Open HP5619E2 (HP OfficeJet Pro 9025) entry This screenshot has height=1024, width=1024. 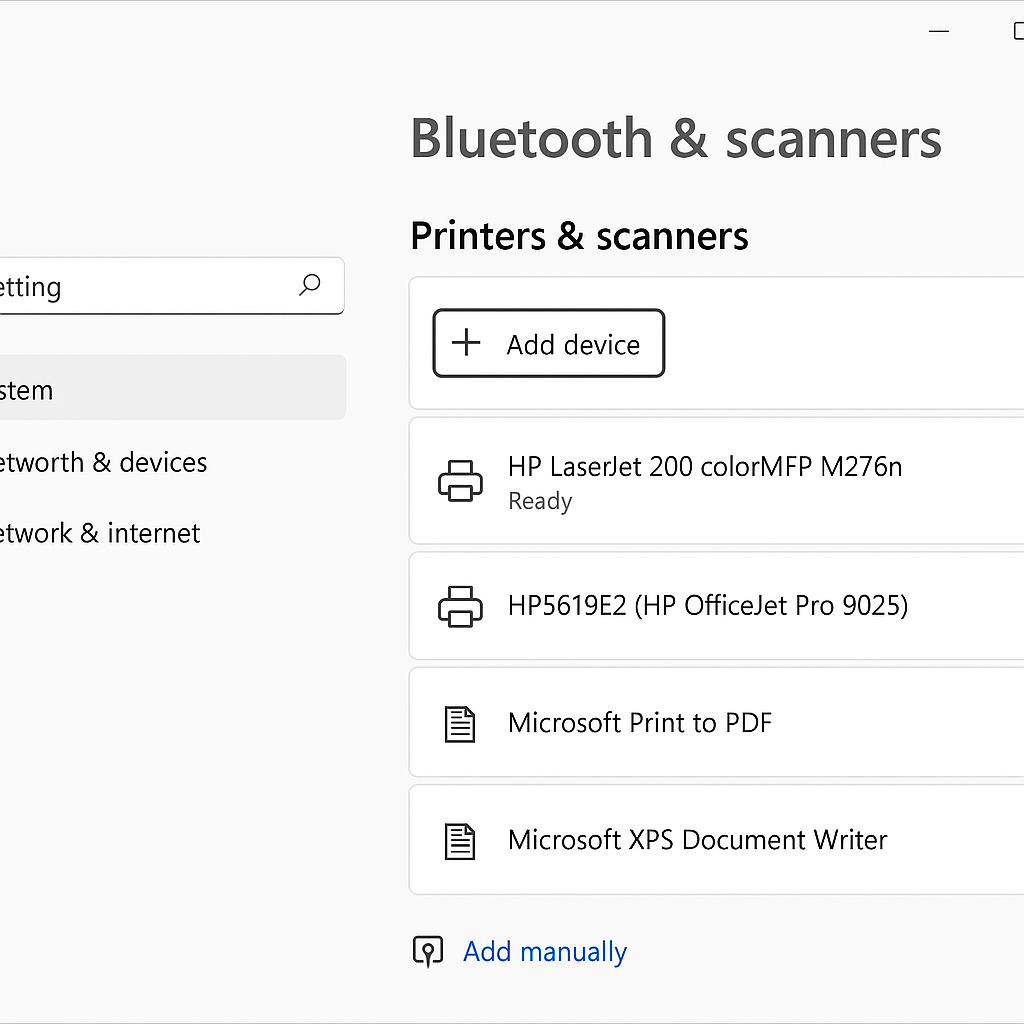point(716,606)
